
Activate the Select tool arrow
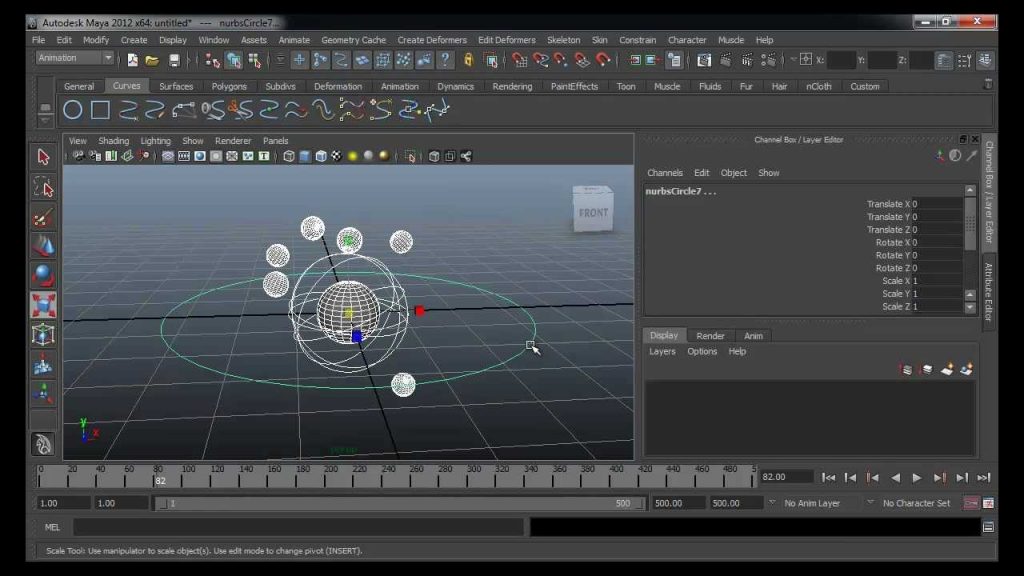tap(43, 157)
